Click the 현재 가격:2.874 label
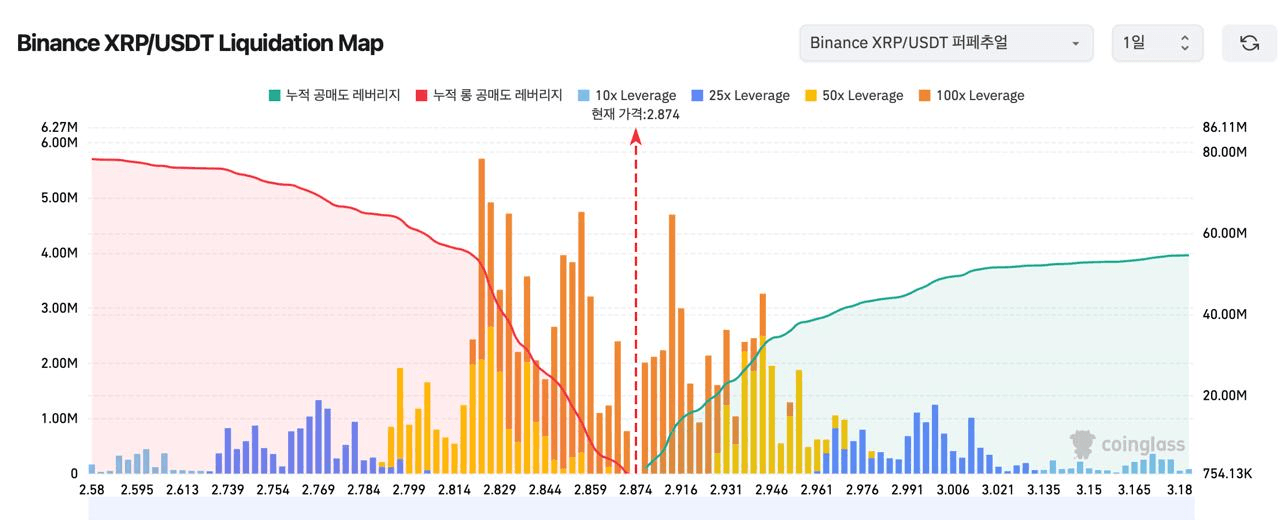Viewport: 1280px width, 520px height. pyautogui.click(x=635, y=114)
